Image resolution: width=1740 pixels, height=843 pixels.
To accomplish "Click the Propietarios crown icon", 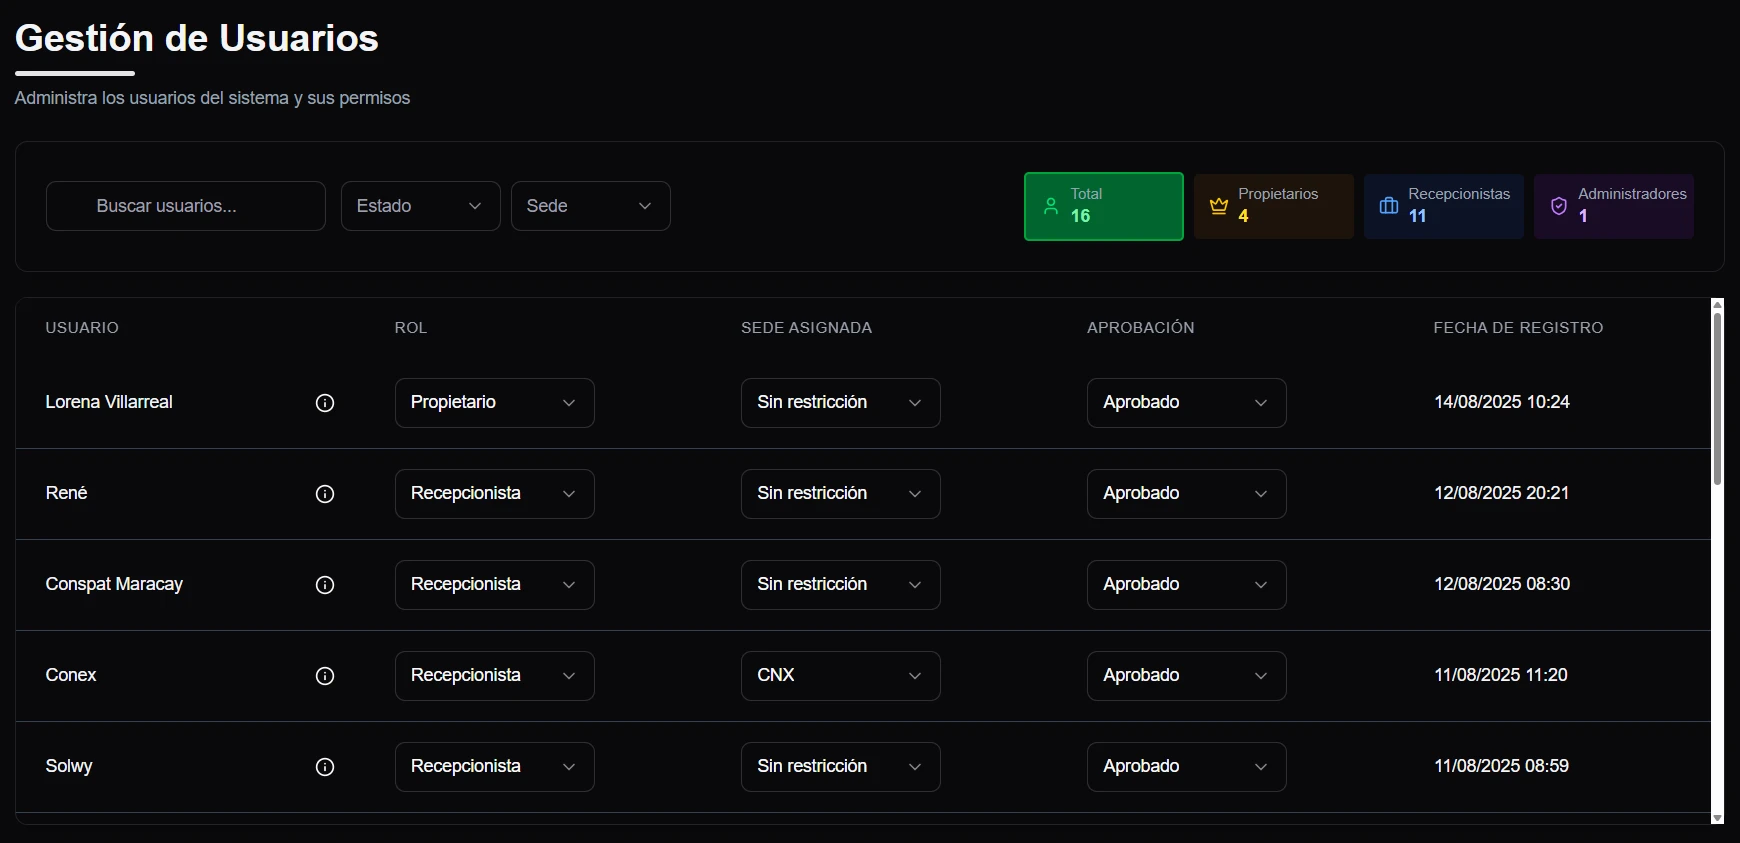I will click(x=1219, y=206).
